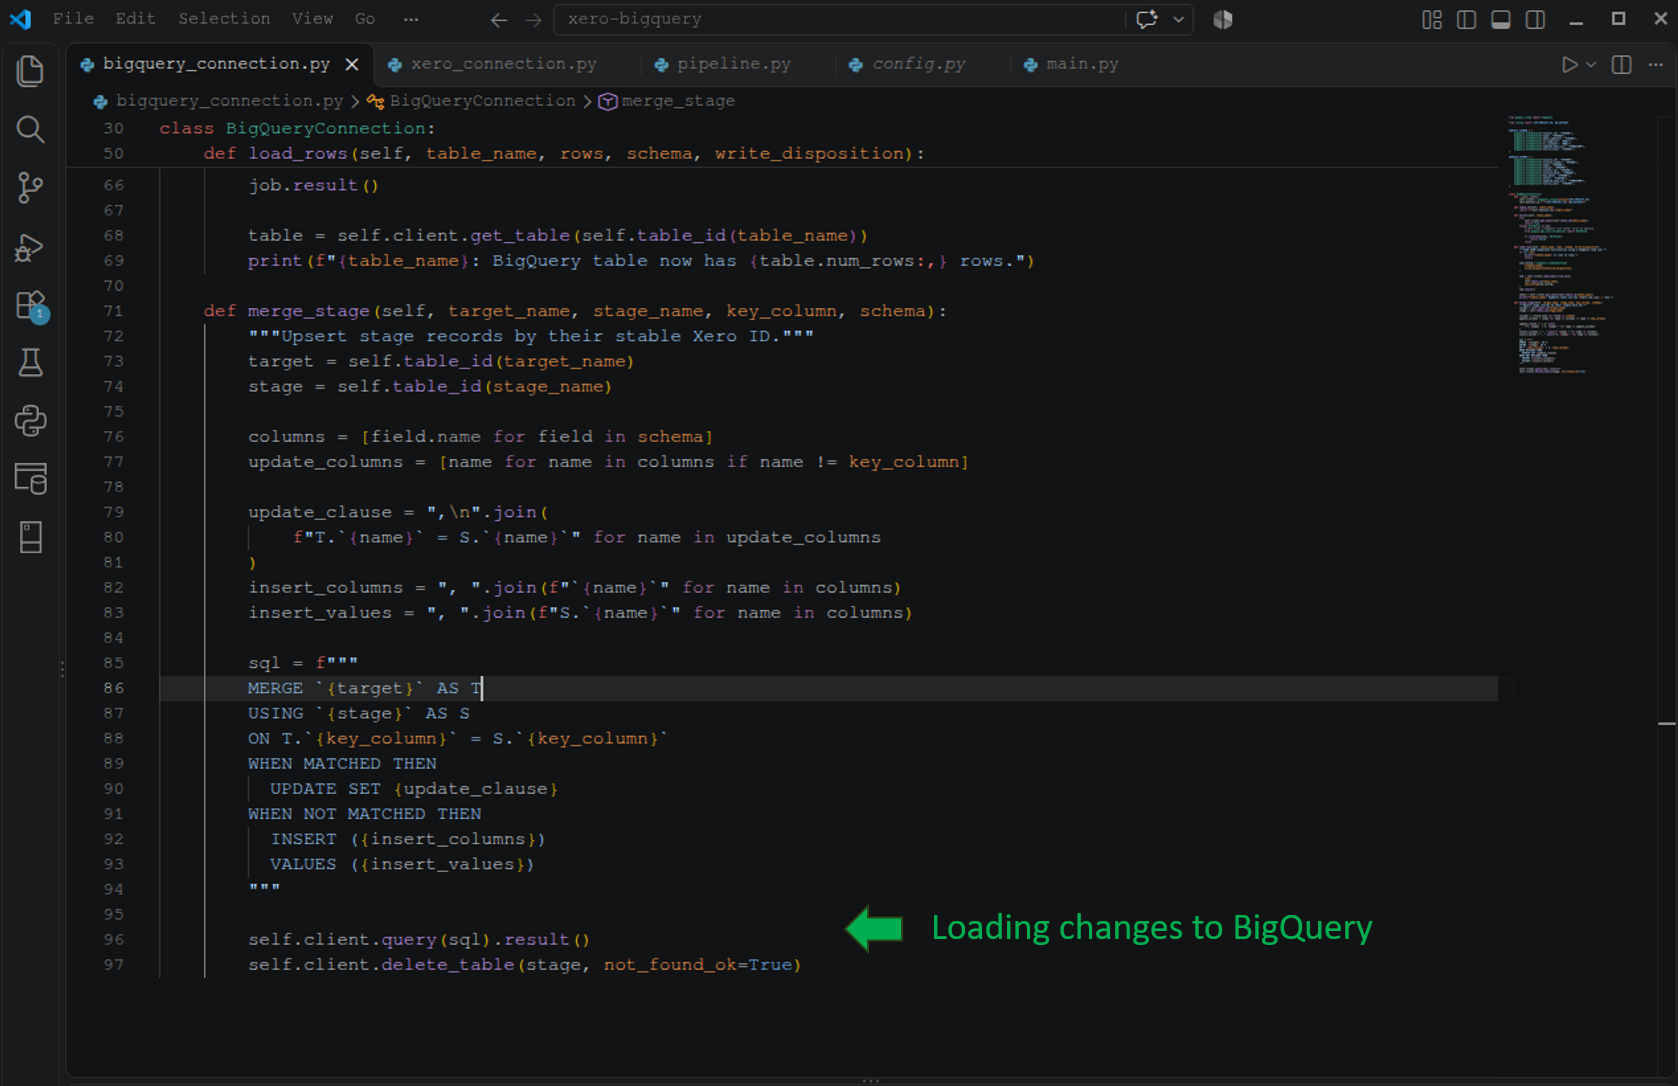Click merge_stage in the breadcrumb
Screen dimensions: 1678x1086
(678, 101)
